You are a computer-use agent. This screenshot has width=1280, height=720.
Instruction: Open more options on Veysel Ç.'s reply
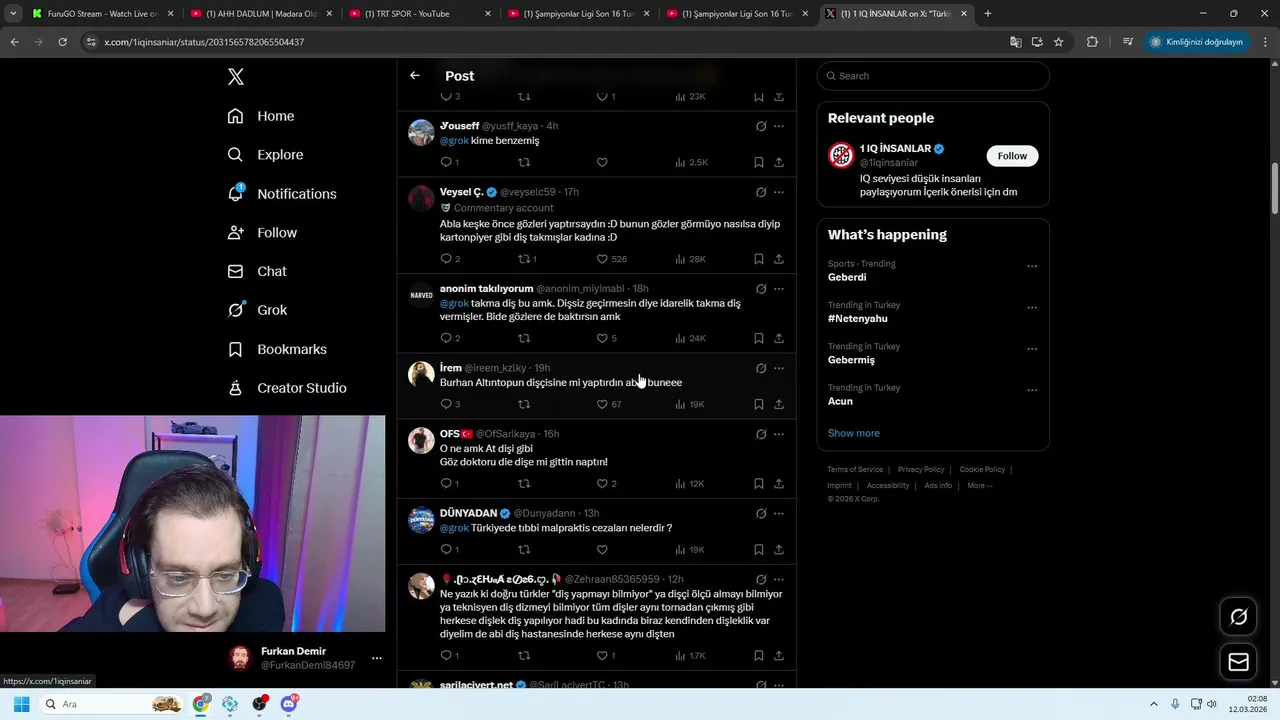point(779,192)
